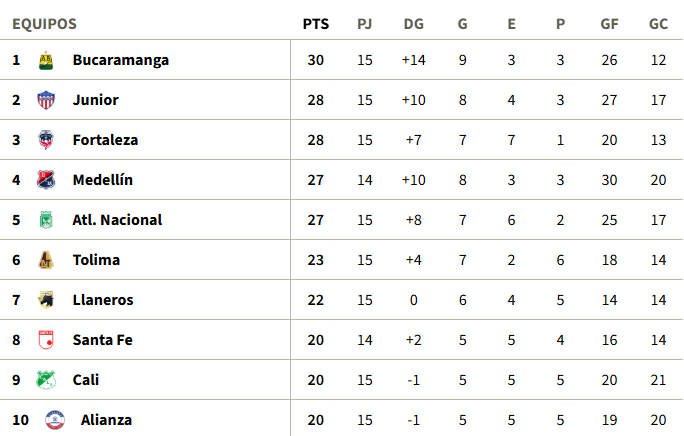The height and width of the screenshot is (436, 684).
Task: Click the Alianza team crest icon
Action: click(54, 420)
